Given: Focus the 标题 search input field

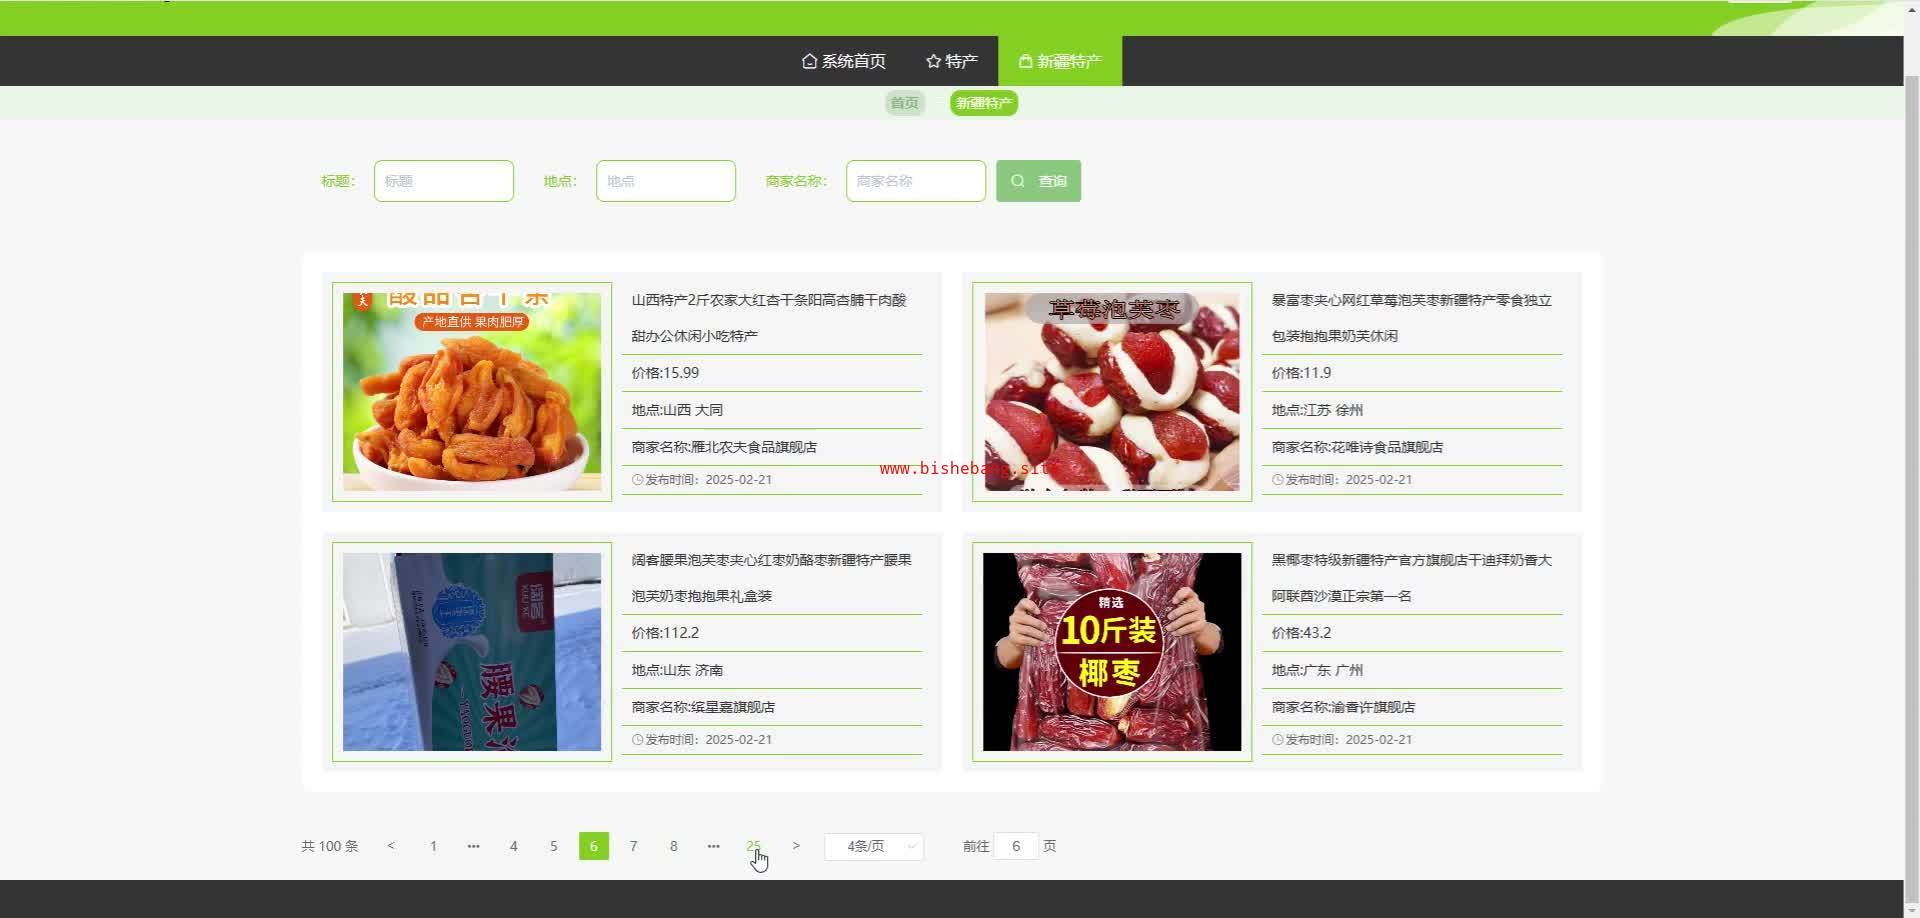Looking at the screenshot, I should point(444,181).
